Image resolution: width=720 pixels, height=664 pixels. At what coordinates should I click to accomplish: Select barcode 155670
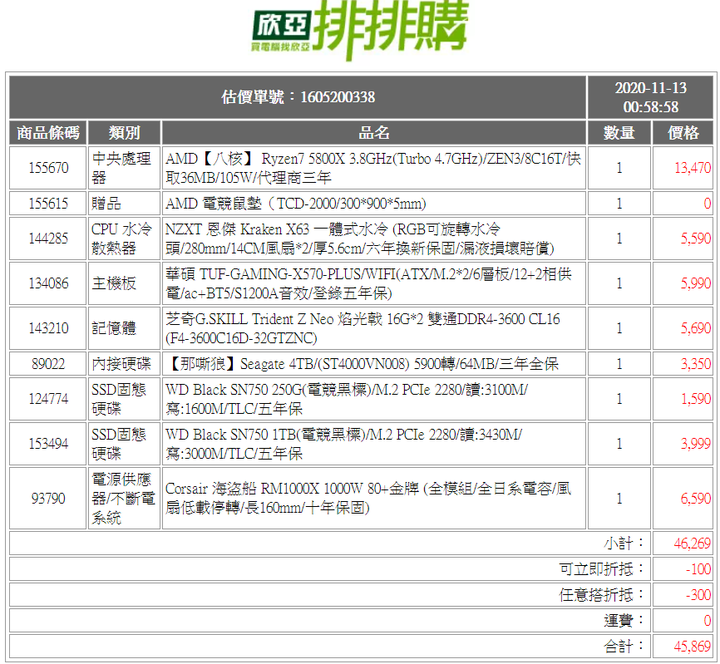click(x=48, y=168)
